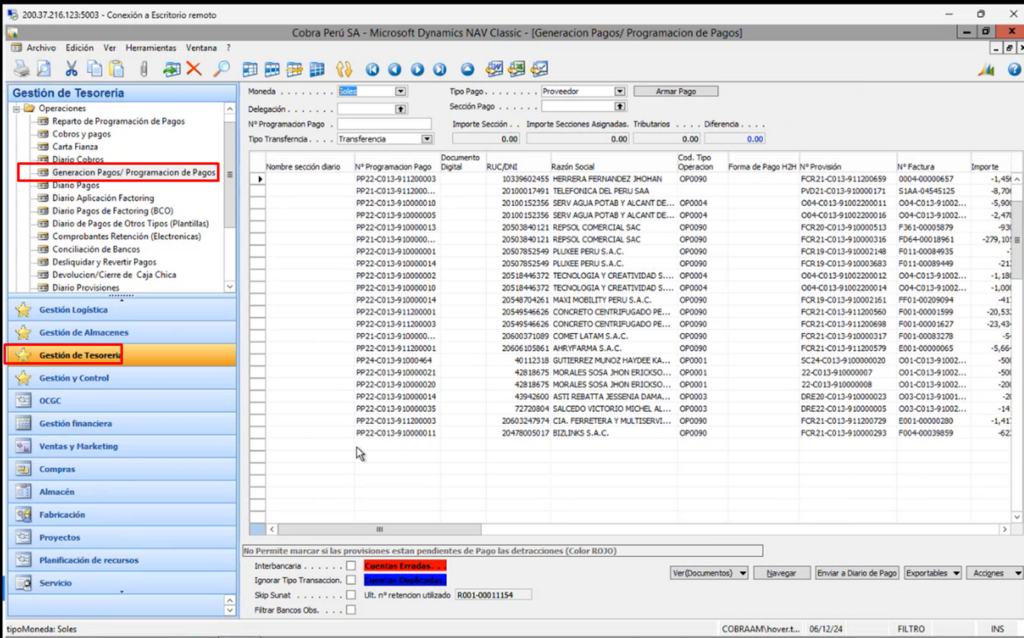Click the Print toolbar icon

tap(22, 69)
